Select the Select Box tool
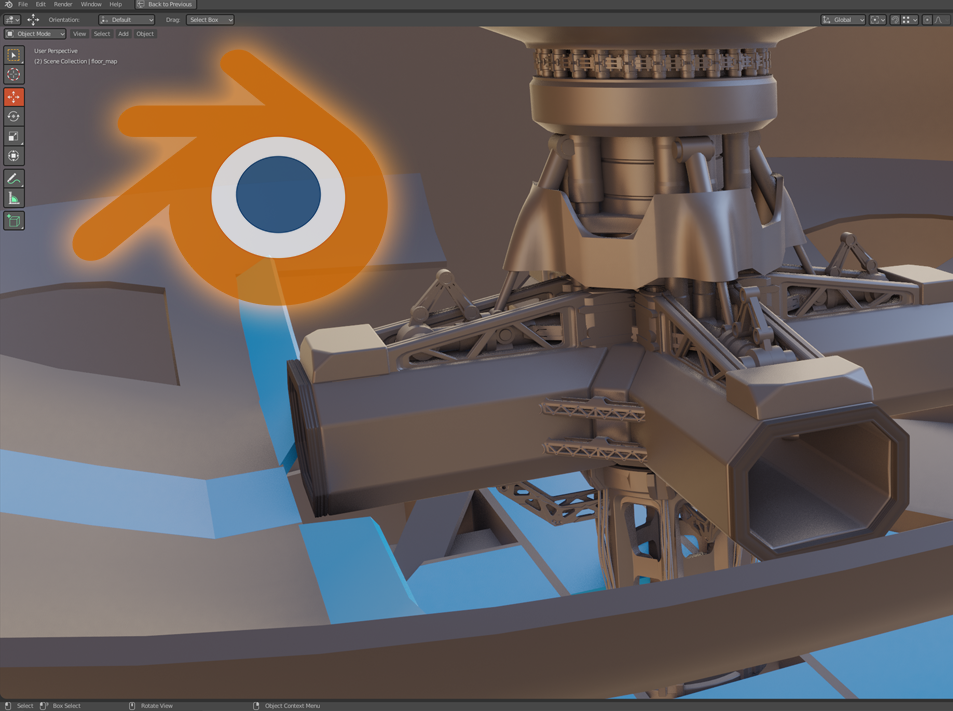 click(x=14, y=55)
